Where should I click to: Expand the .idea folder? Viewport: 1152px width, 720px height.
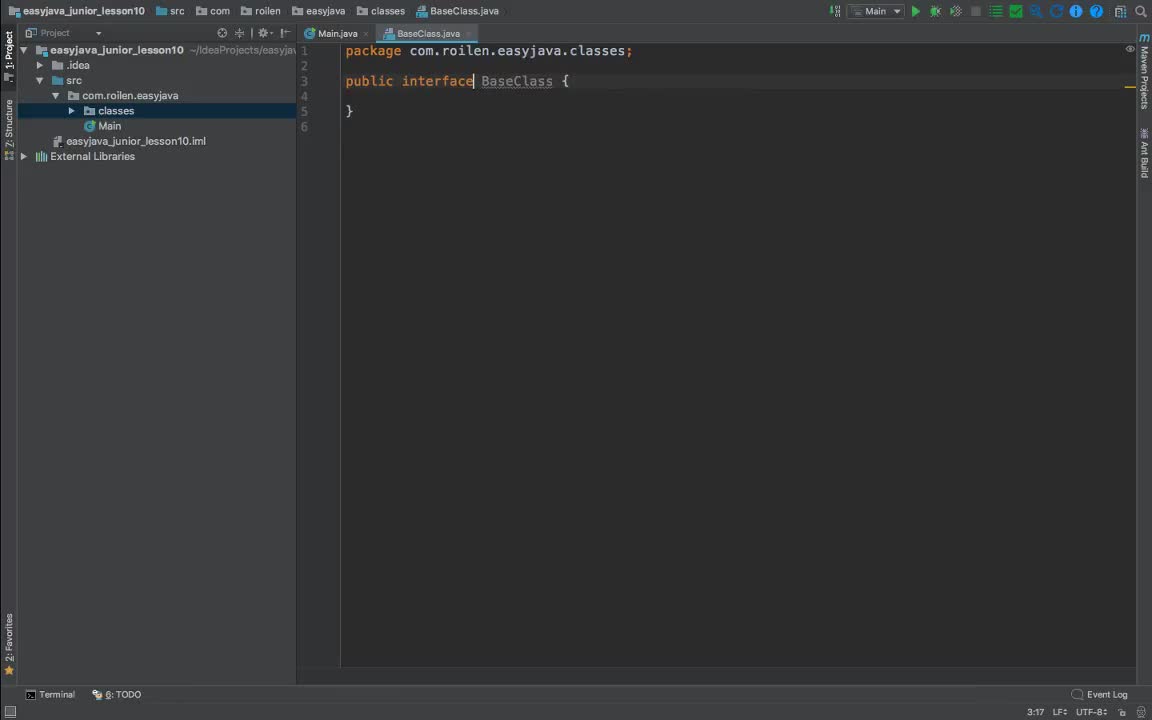(40, 65)
